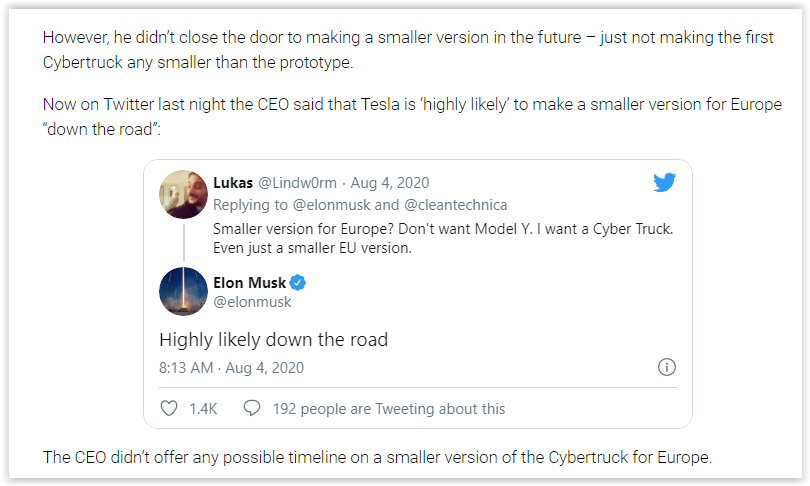Click the sentence about no possible timeline
Screen dimensions: 810x486
point(377,457)
